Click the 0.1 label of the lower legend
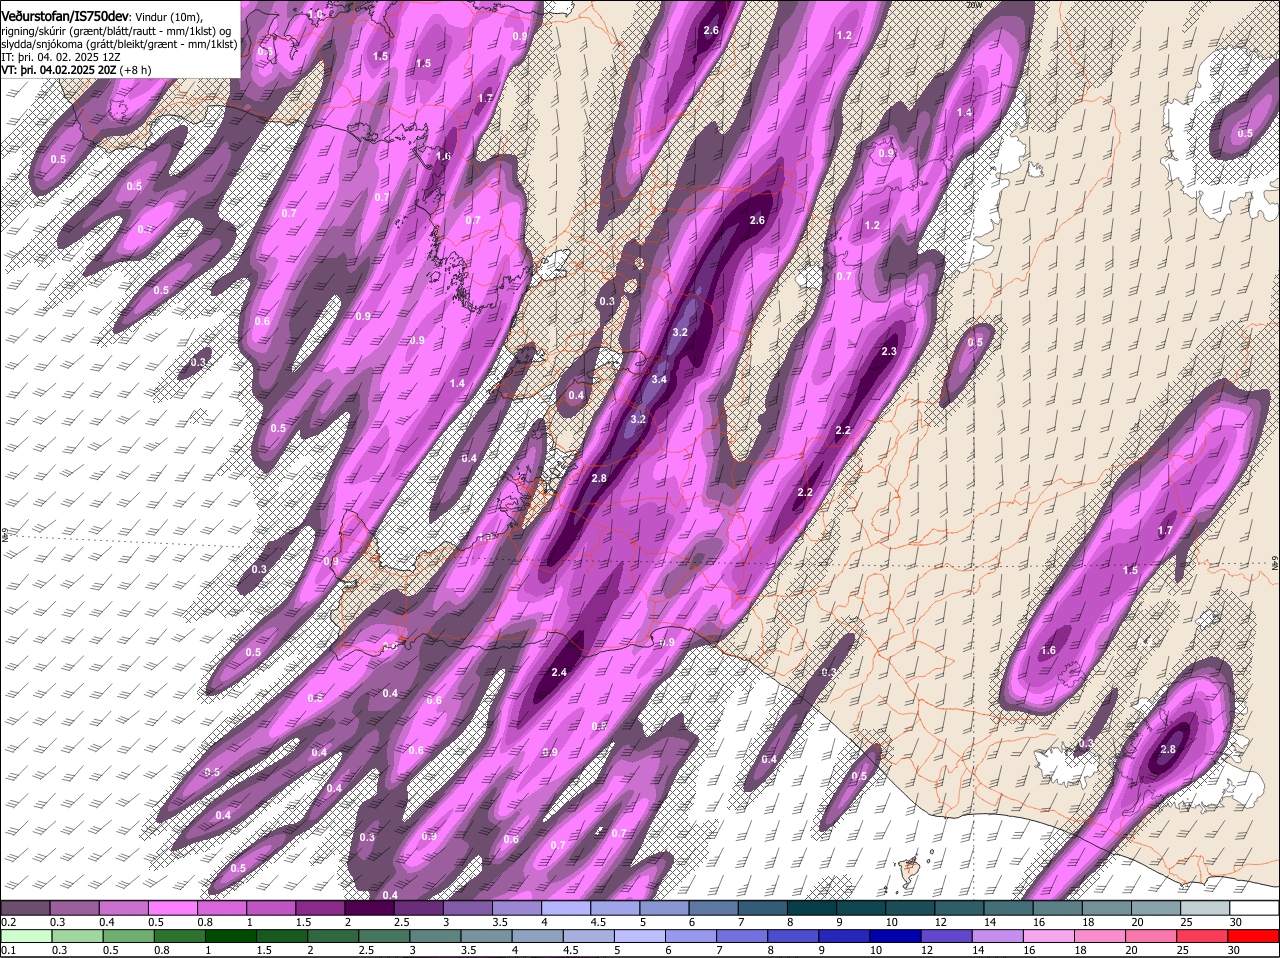1280x958 pixels. coord(8,950)
